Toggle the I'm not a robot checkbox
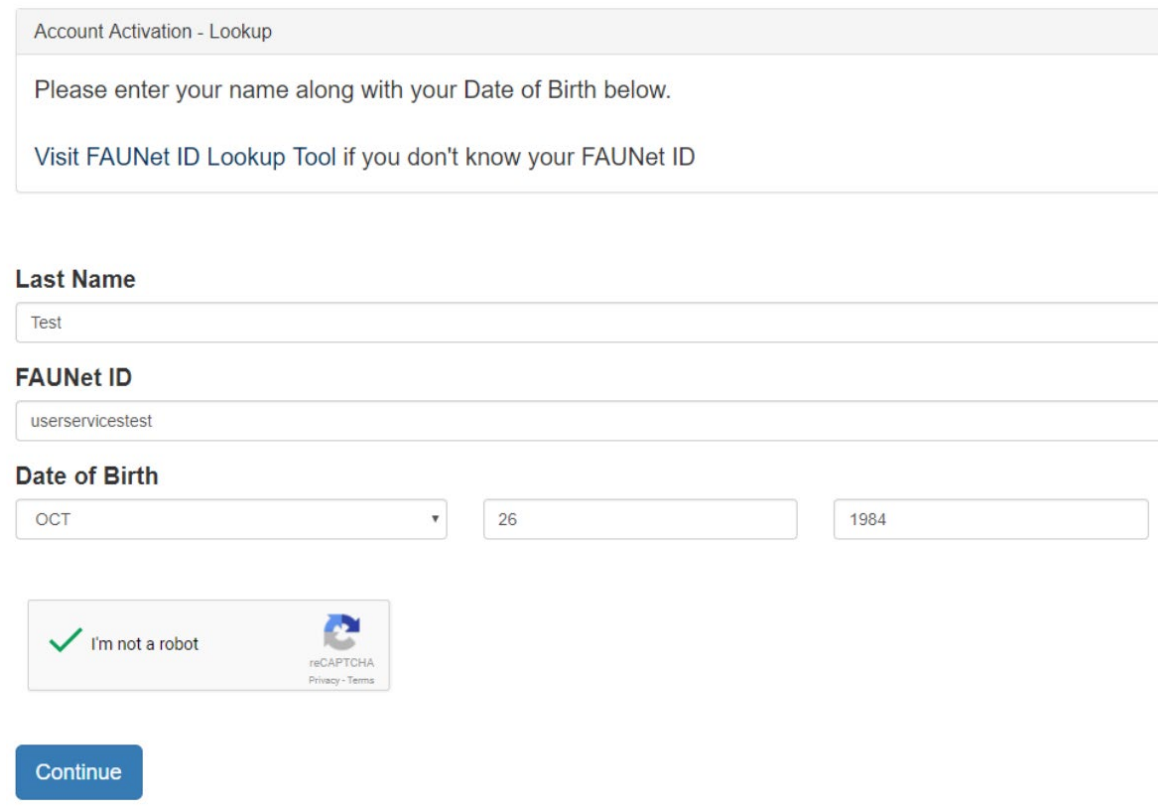Viewport: 1158px width, 808px height. click(x=65, y=640)
